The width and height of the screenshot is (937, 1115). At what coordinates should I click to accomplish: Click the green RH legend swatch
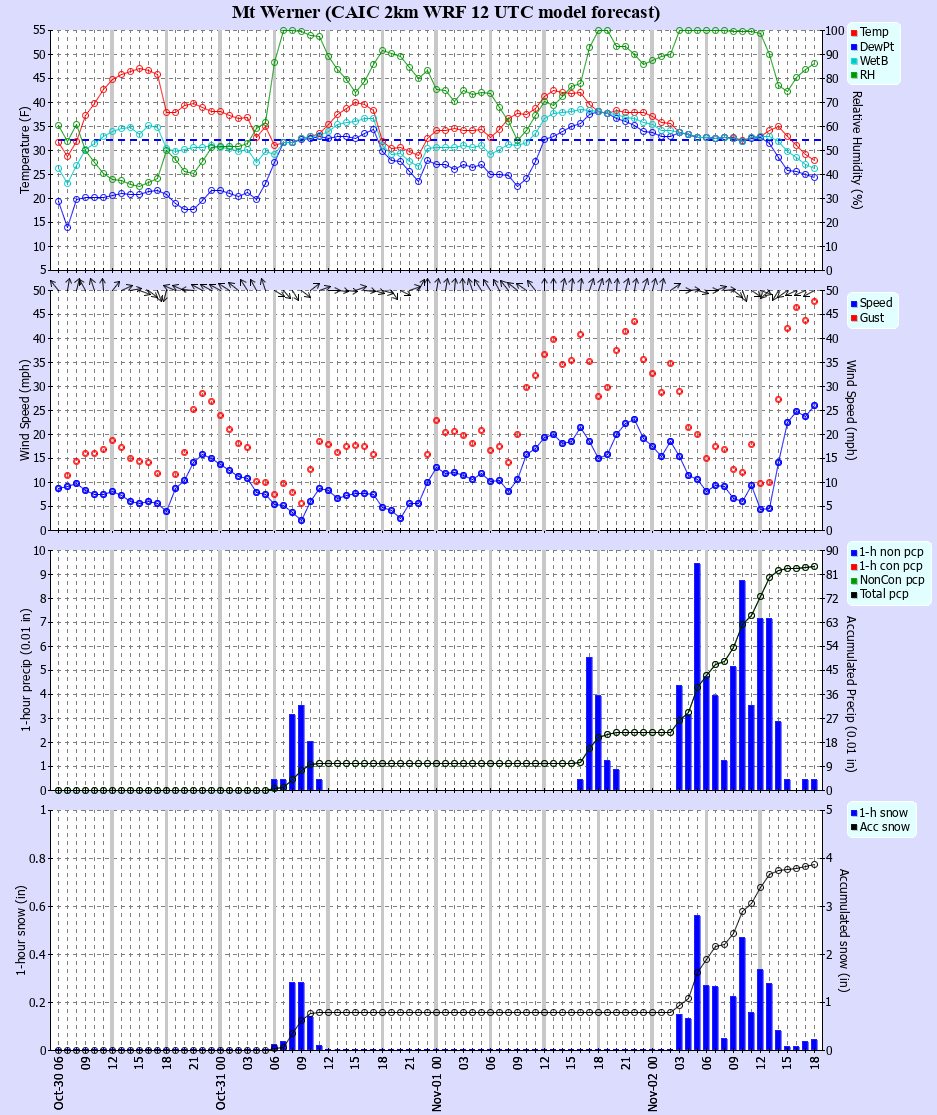854,75
